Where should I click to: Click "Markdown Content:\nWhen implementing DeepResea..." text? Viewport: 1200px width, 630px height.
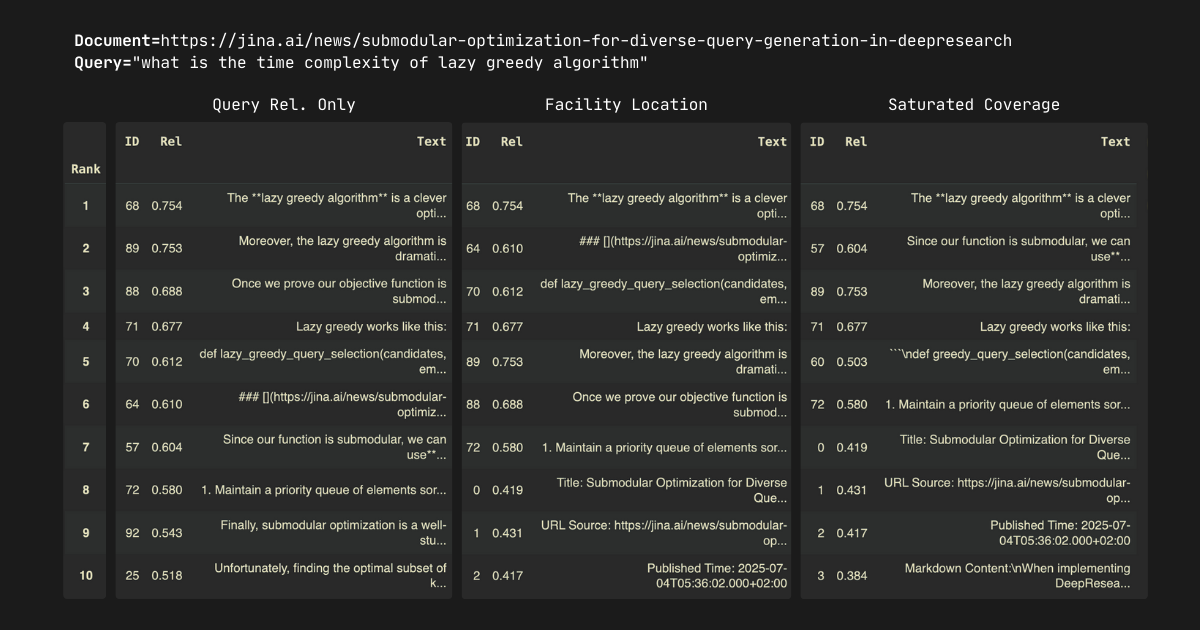coord(1018,575)
